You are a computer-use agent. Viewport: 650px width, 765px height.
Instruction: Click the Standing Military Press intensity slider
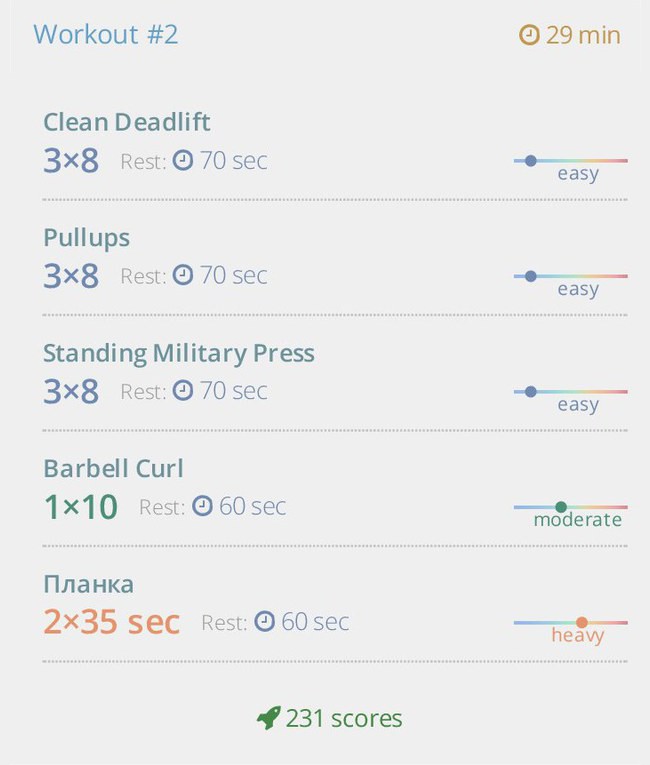coord(570,392)
